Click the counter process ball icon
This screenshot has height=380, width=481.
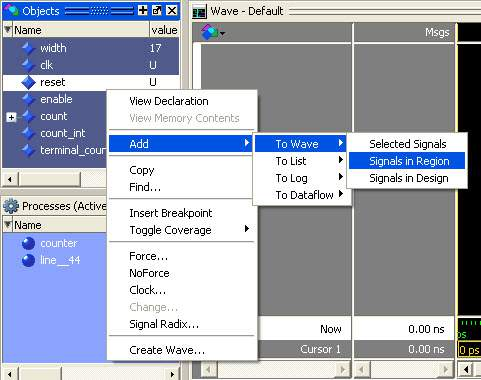(28, 243)
